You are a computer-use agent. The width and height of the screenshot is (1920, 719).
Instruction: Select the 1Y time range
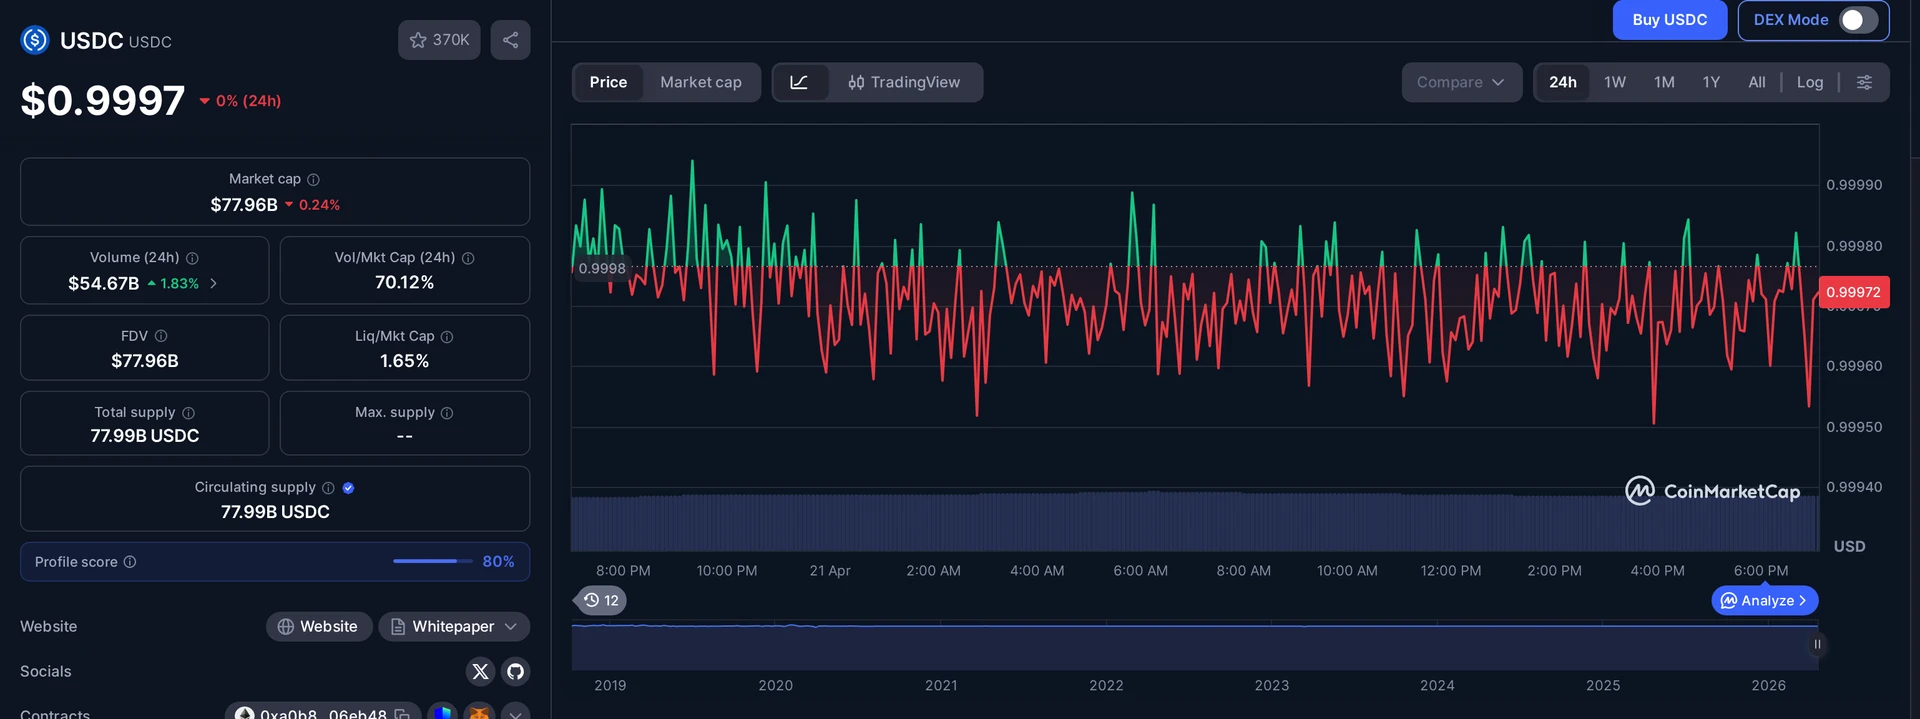coord(1711,82)
